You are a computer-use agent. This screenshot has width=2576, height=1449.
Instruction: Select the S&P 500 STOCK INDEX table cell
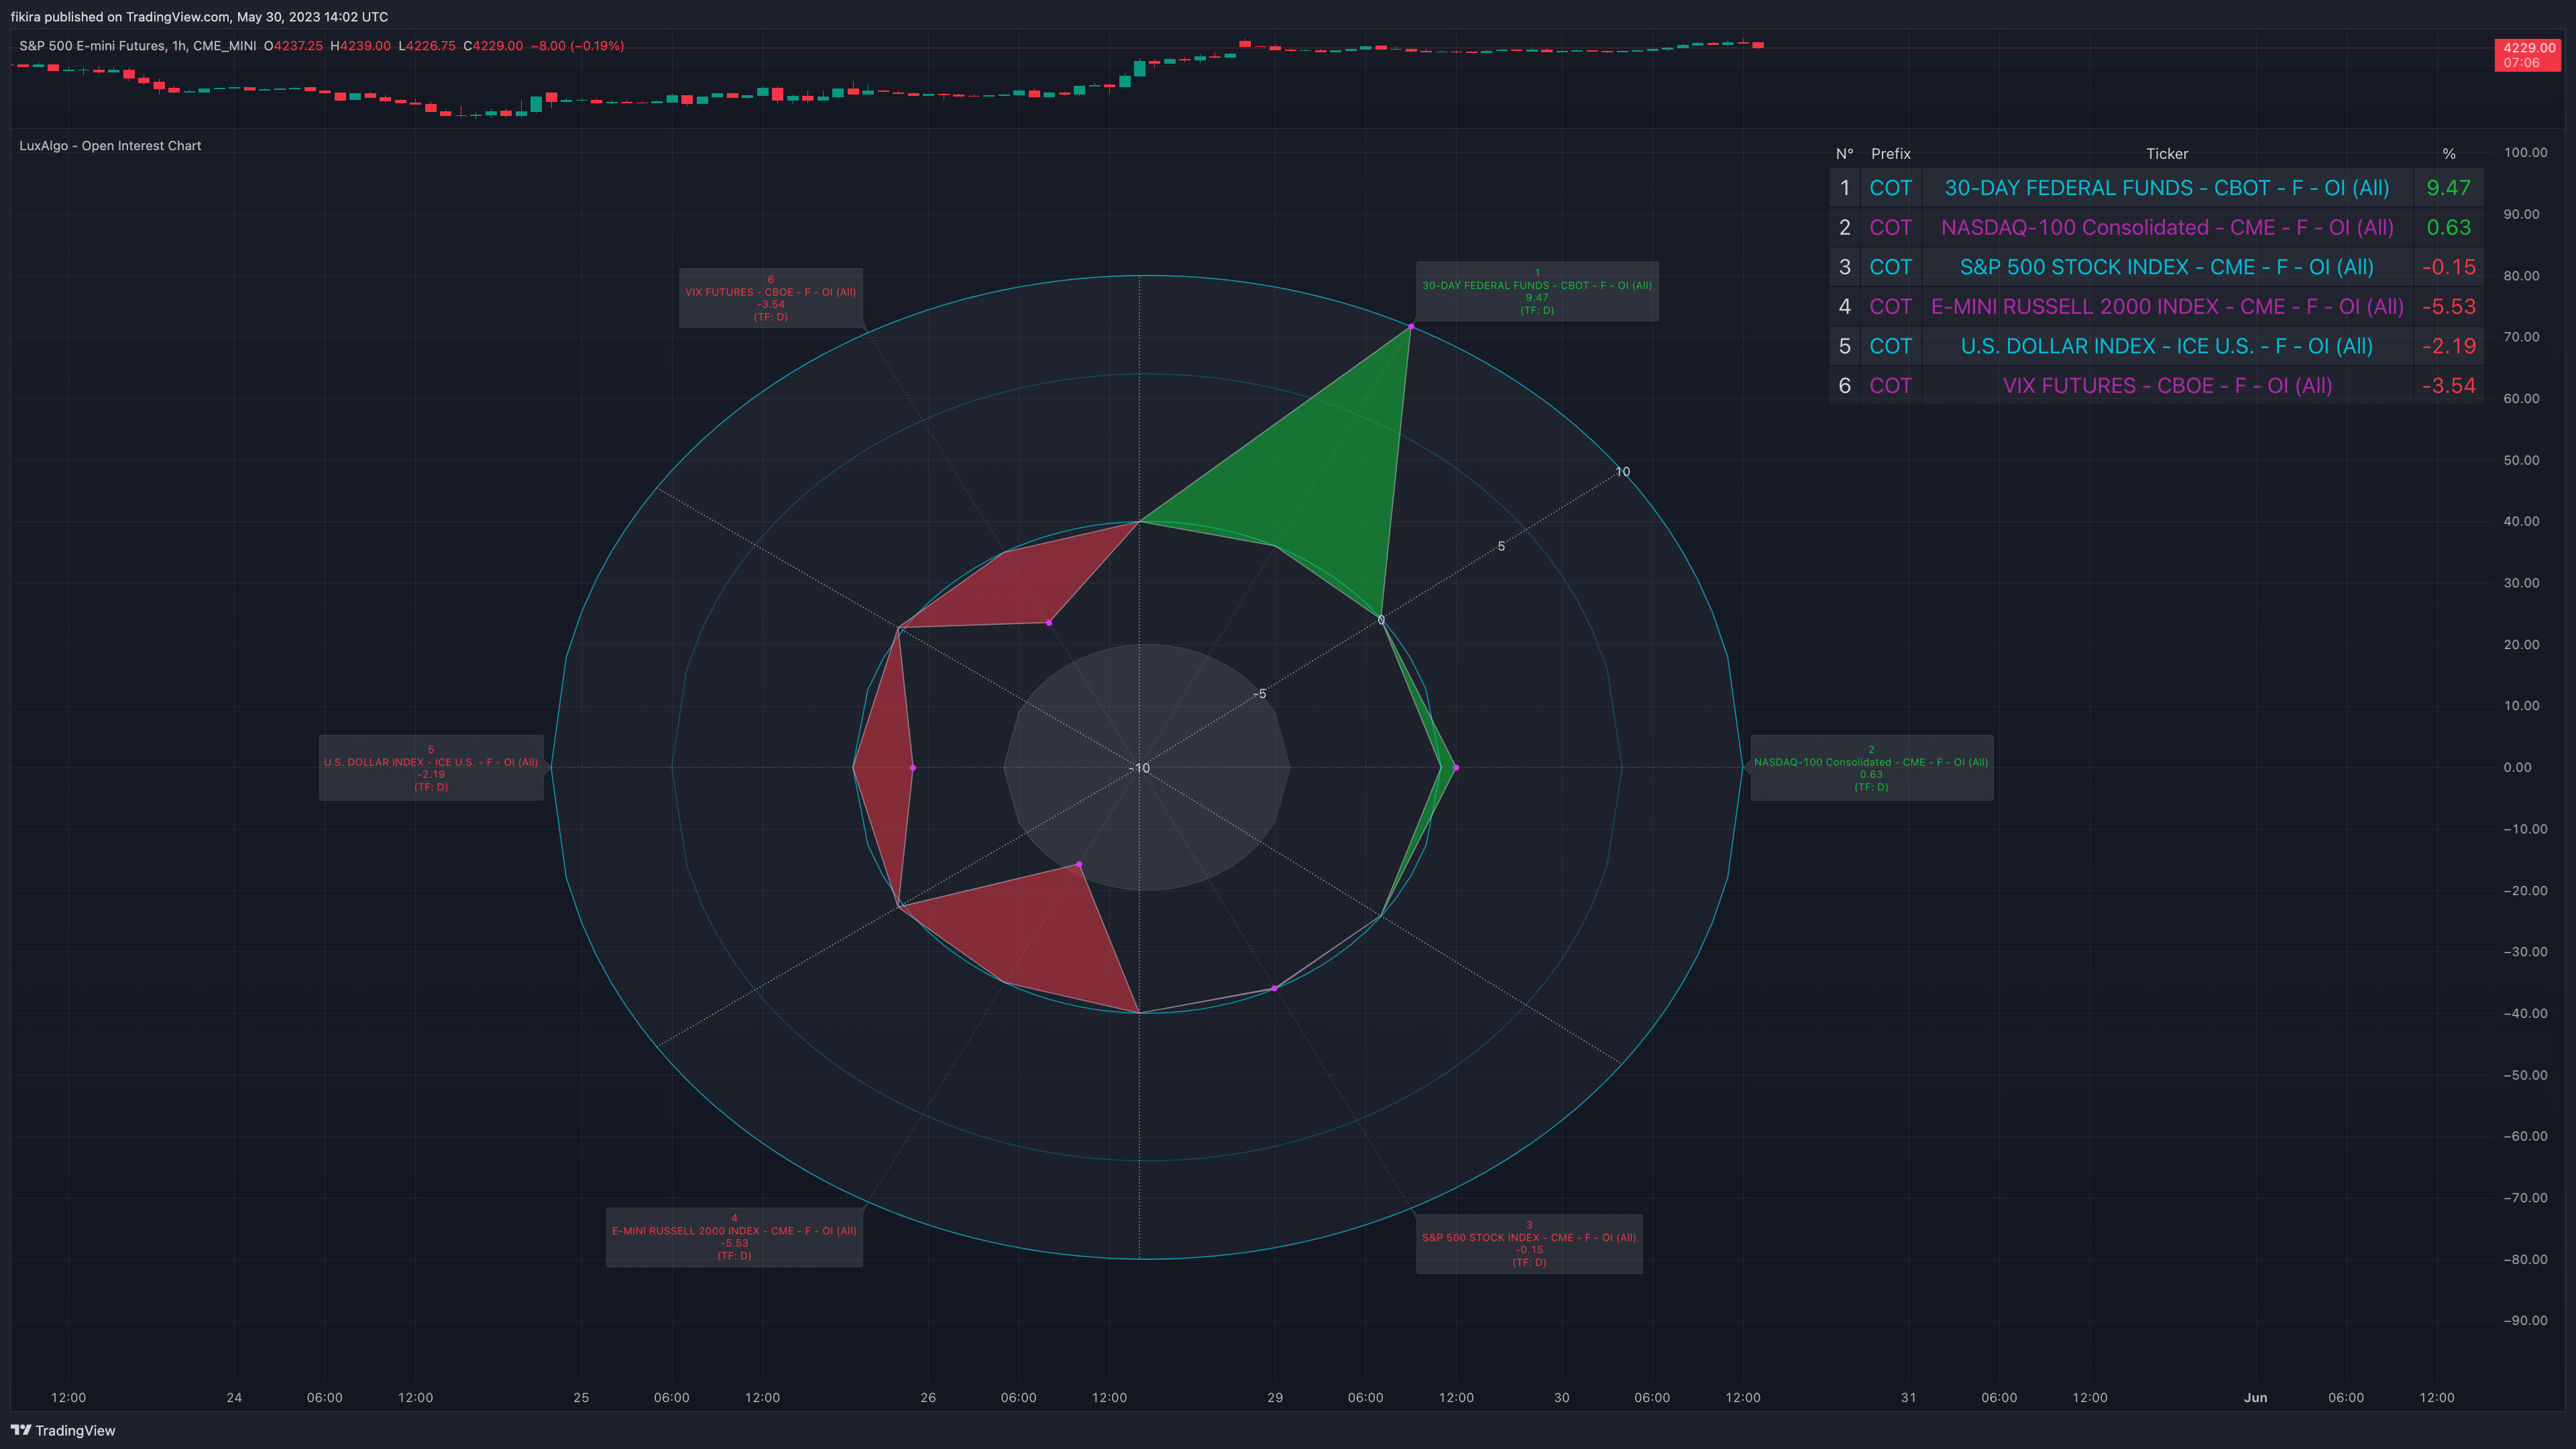pos(2167,267)
